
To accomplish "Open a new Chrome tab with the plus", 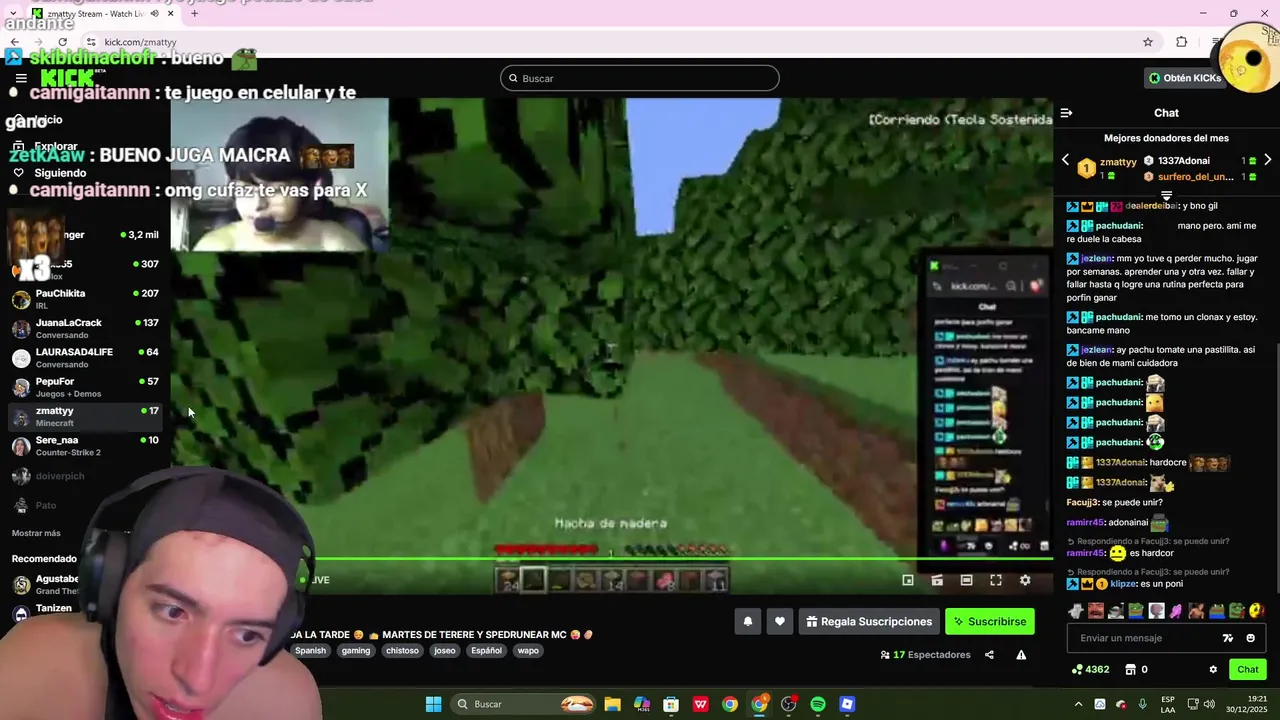I will pyautogui.click(x=194, y=14).
